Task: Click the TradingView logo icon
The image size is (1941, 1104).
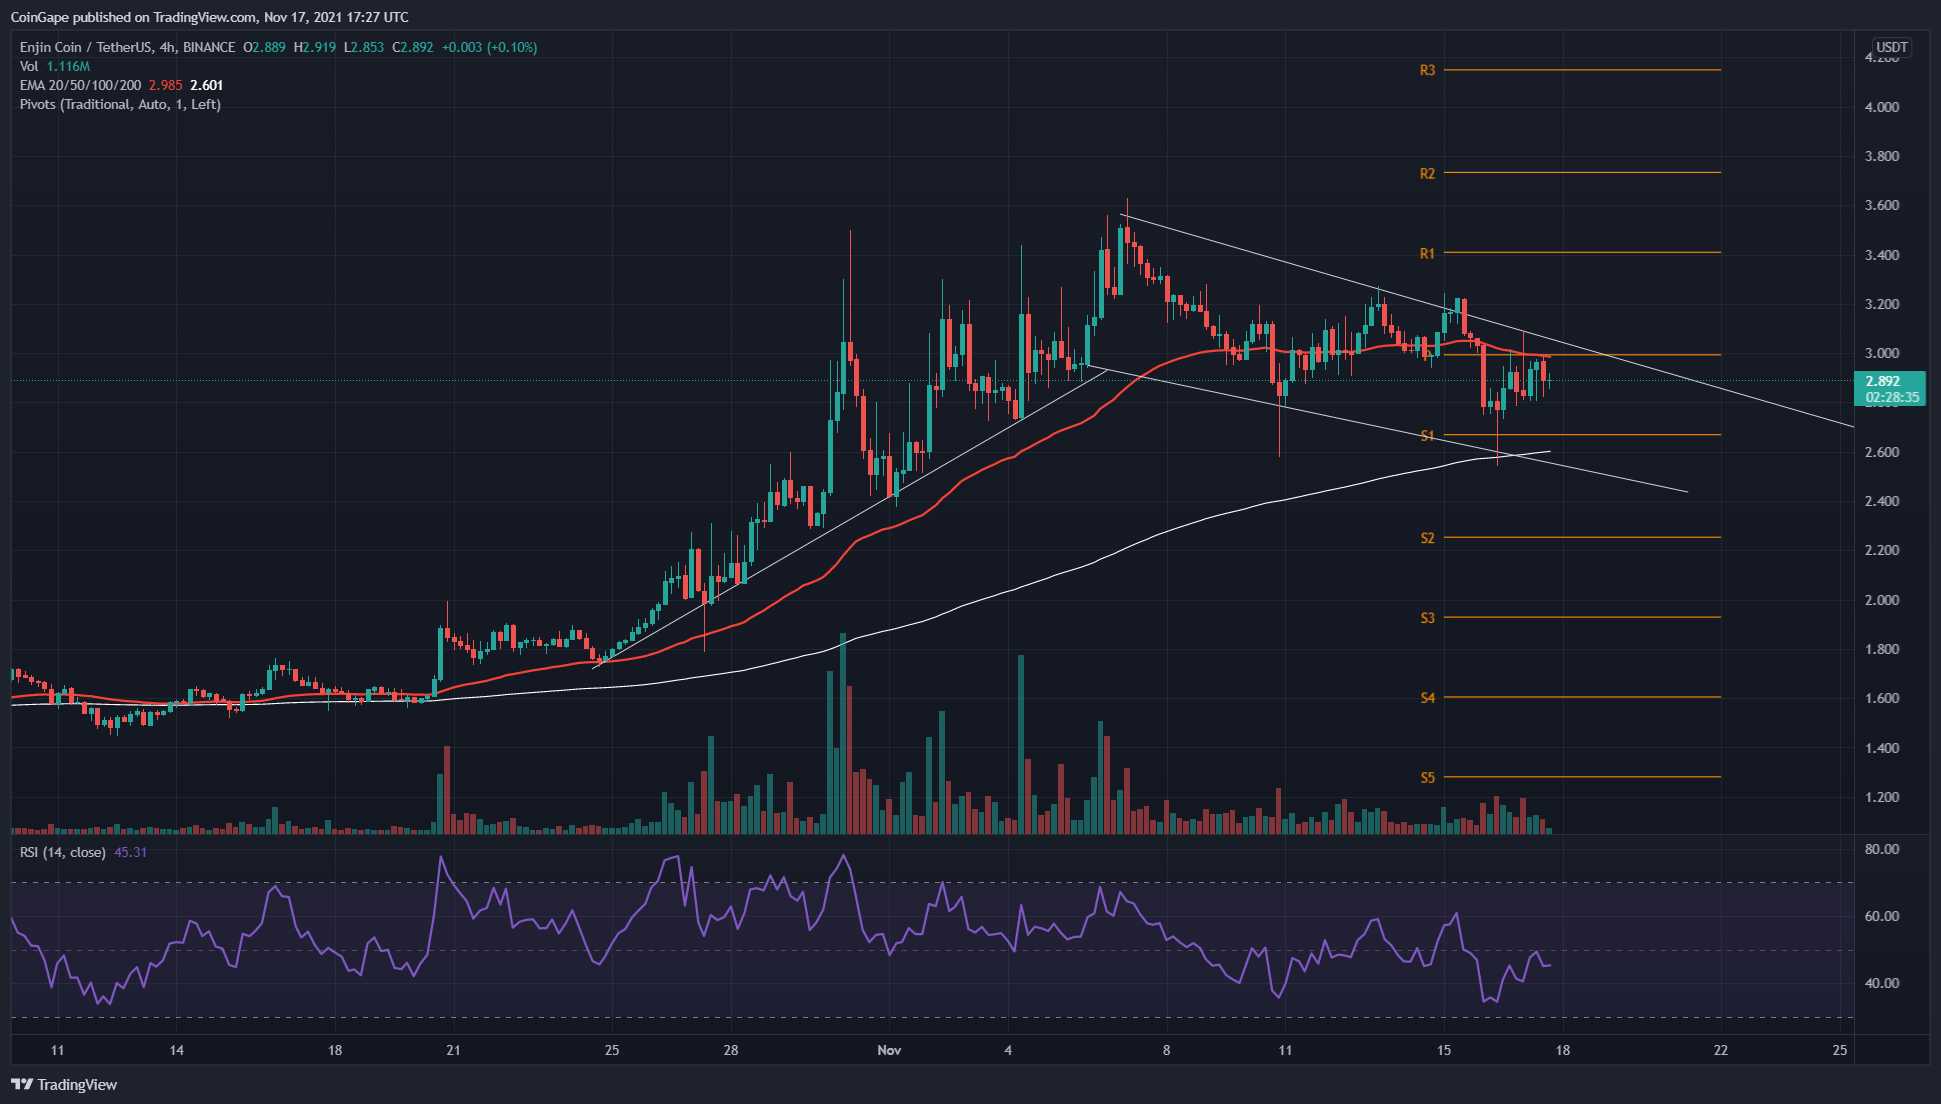Action: click(x=22, y=1084)
